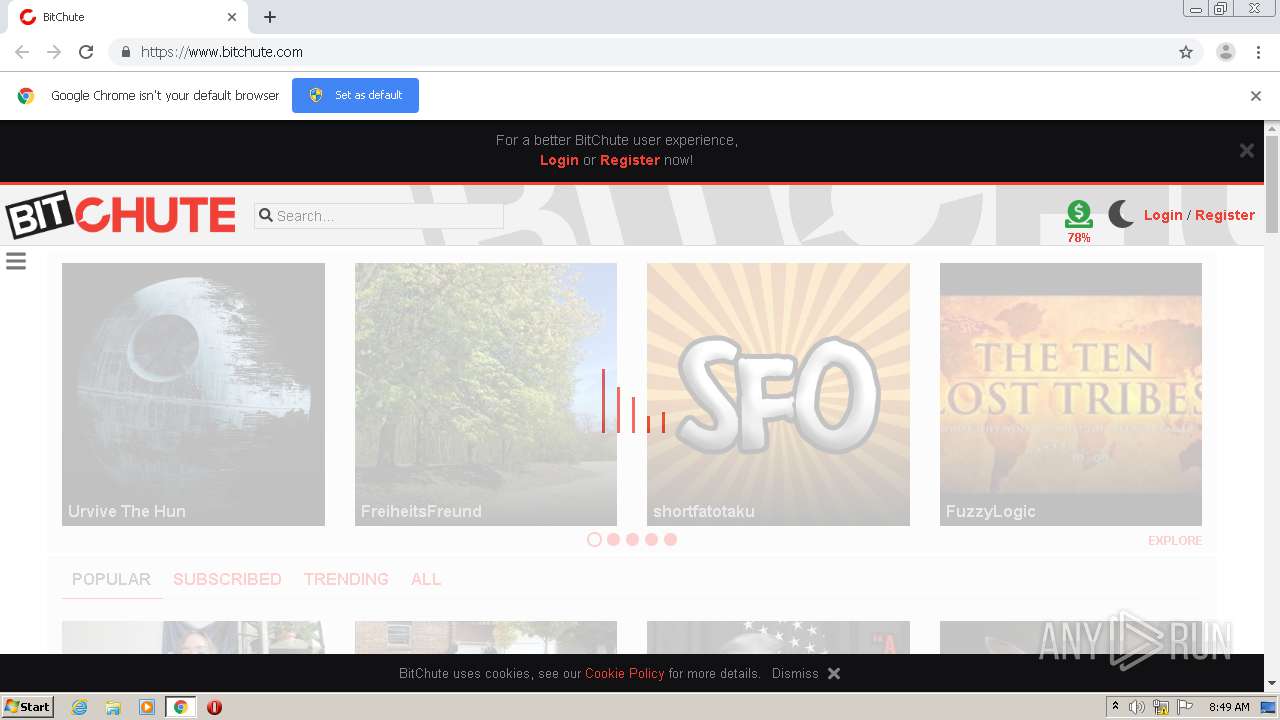Select second carousel dot
The width and height of the screenshot is (1280, 720).
(x=613, y=539)
